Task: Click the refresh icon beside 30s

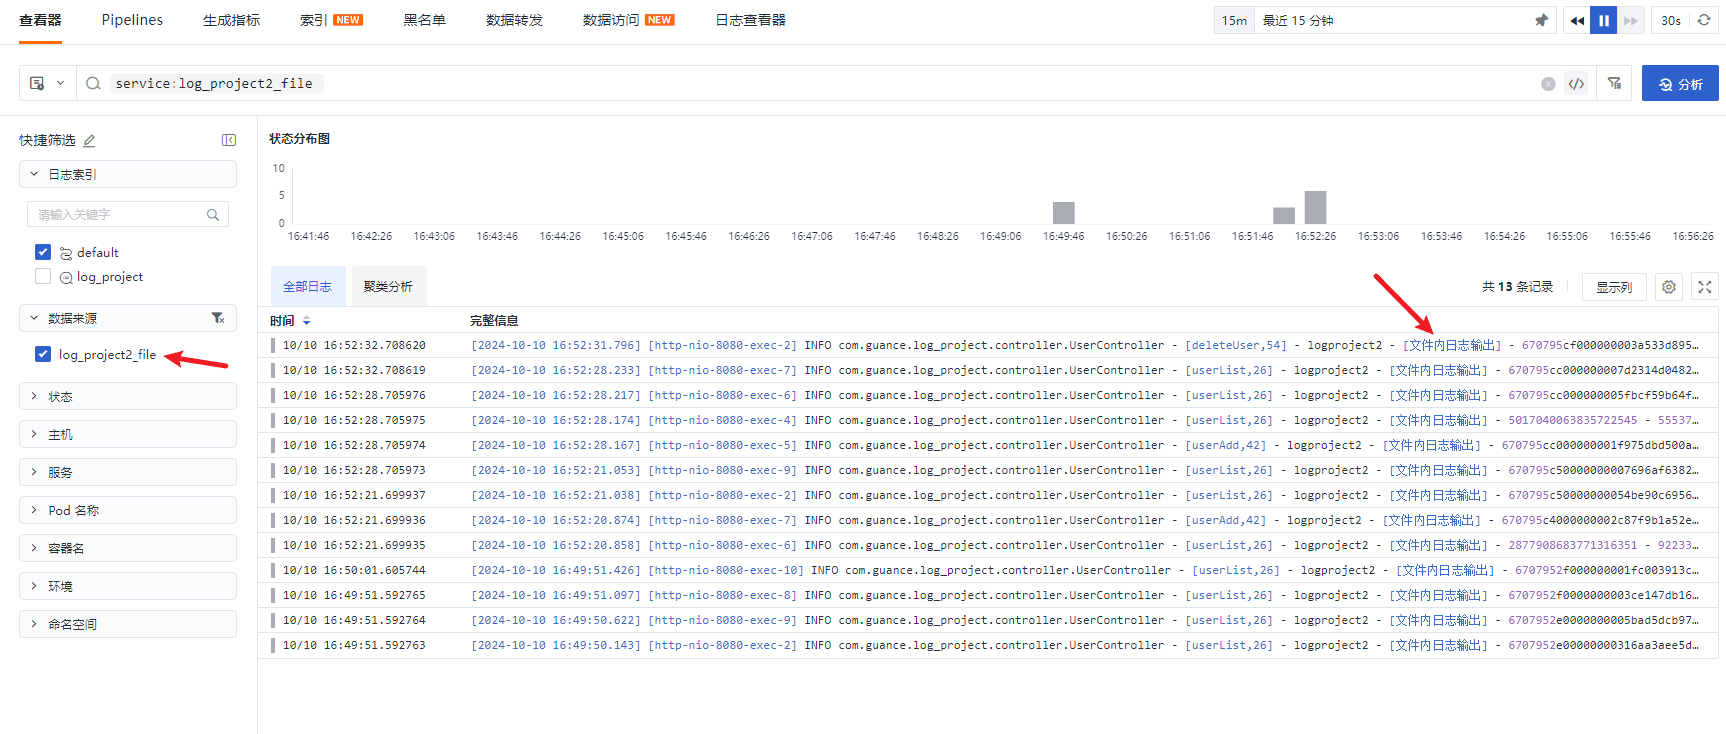Action: tap(1704, 20)
